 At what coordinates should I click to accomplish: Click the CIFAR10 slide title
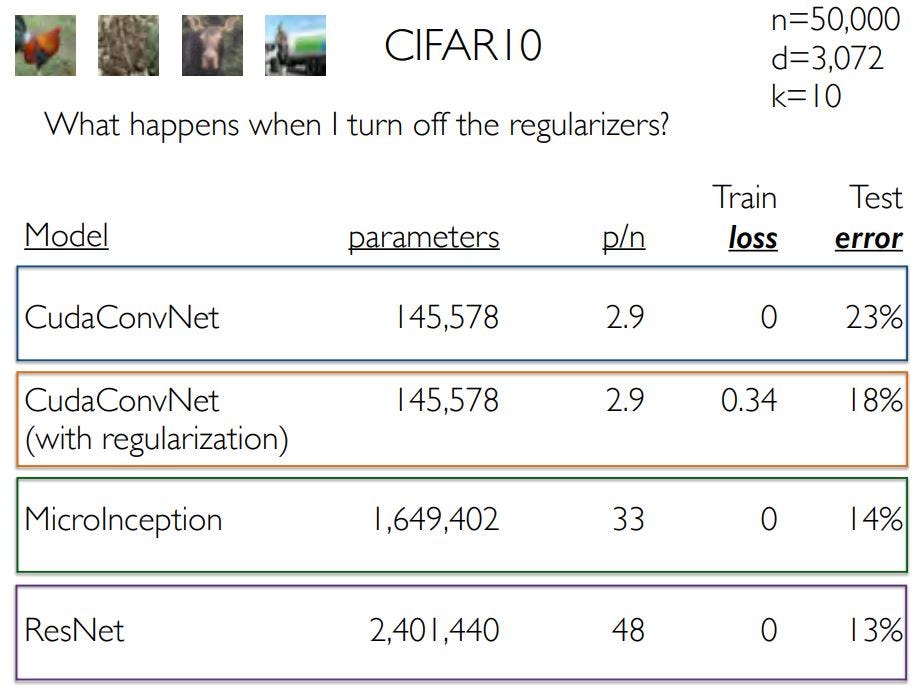click(x=463, y=45)
